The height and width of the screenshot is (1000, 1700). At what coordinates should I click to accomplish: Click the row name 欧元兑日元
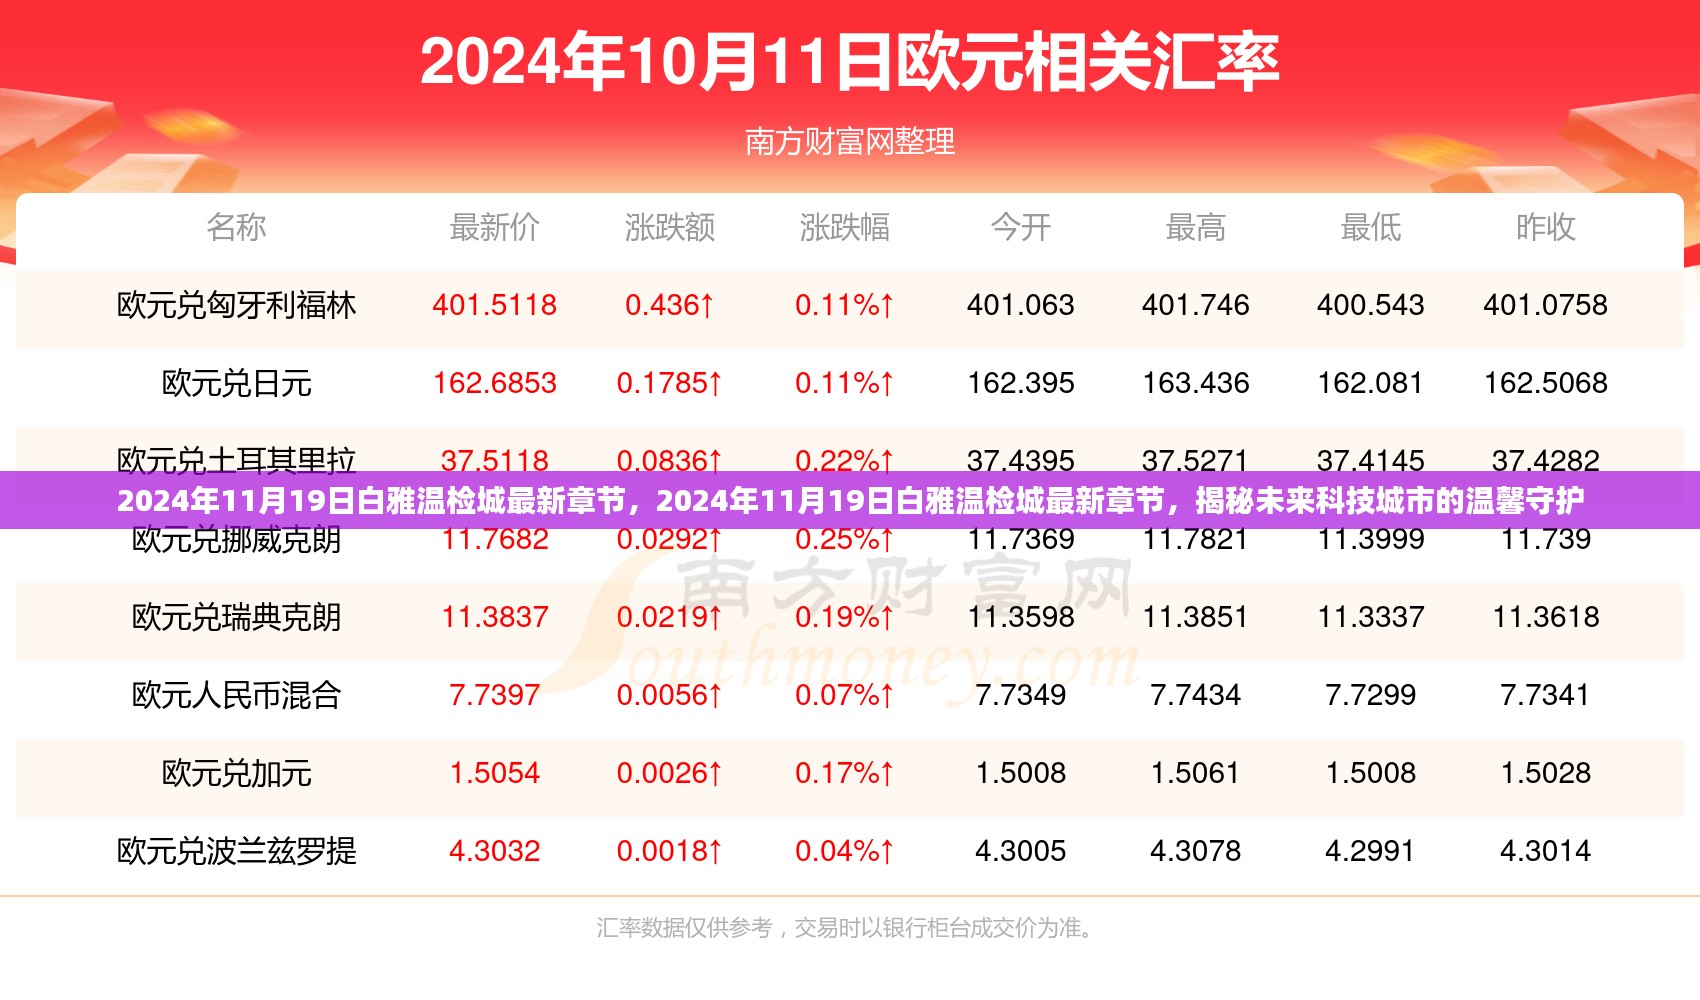(237, 383)
